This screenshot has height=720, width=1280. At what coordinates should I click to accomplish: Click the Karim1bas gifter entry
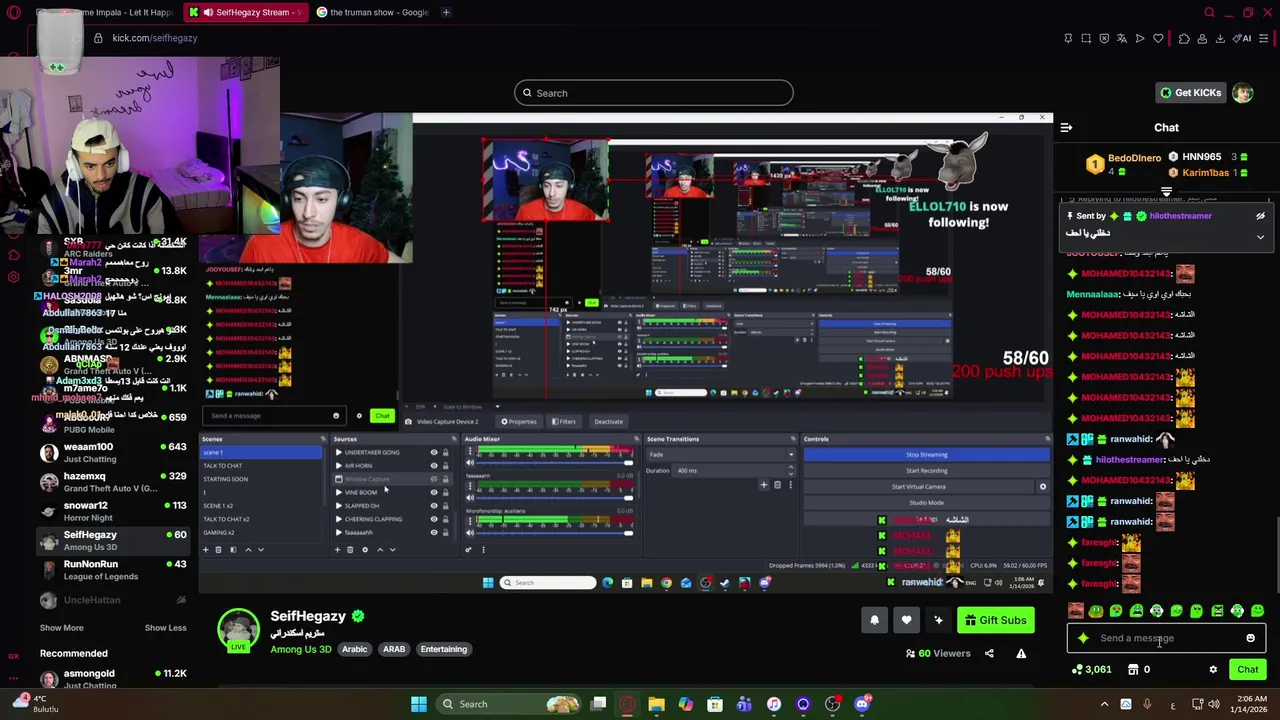[1208, 173]
